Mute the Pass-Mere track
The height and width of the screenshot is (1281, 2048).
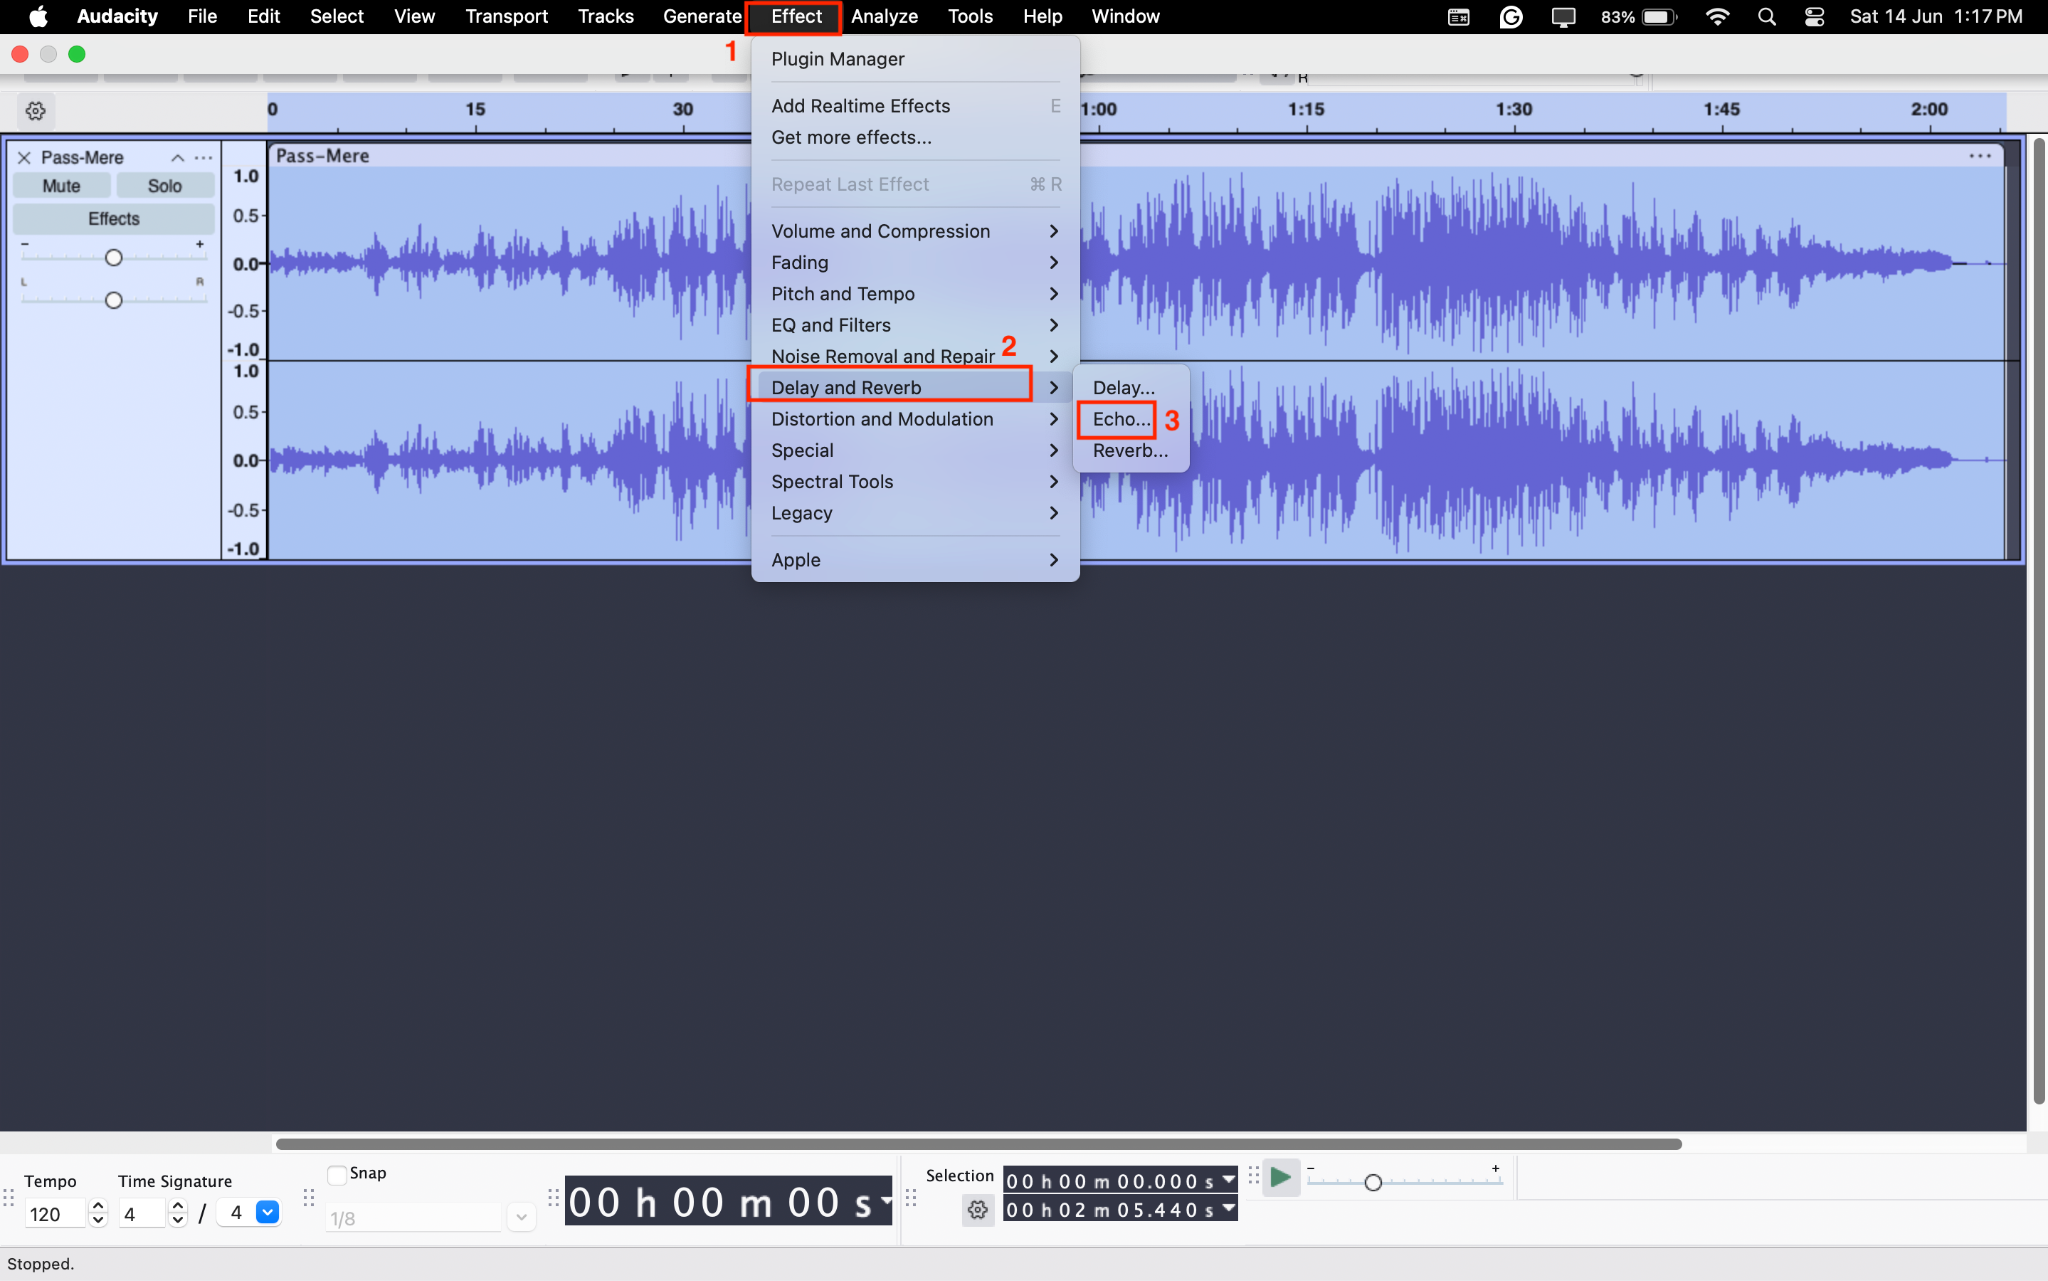pos(61,186)
